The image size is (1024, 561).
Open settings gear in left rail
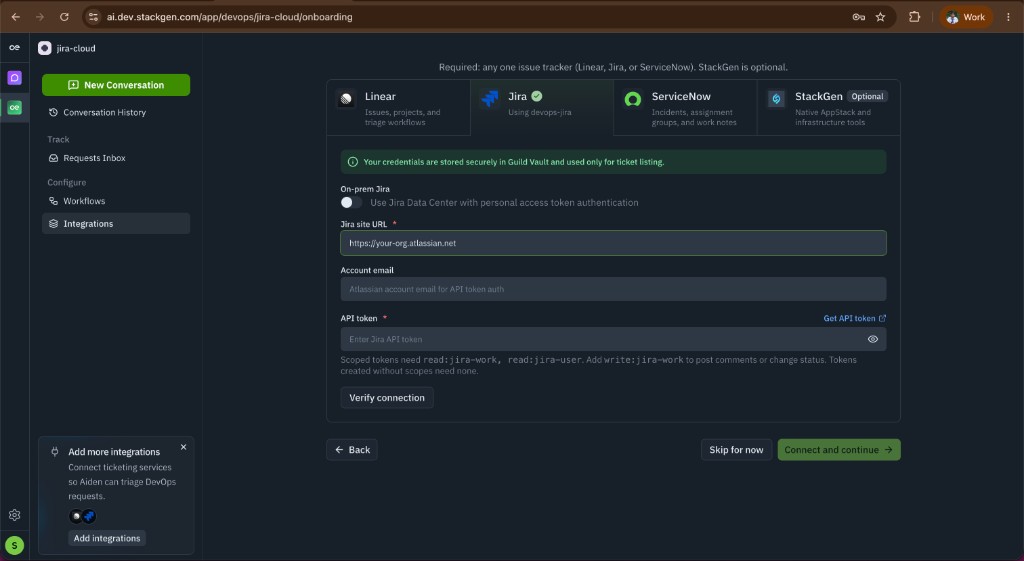tap(14, 515)
